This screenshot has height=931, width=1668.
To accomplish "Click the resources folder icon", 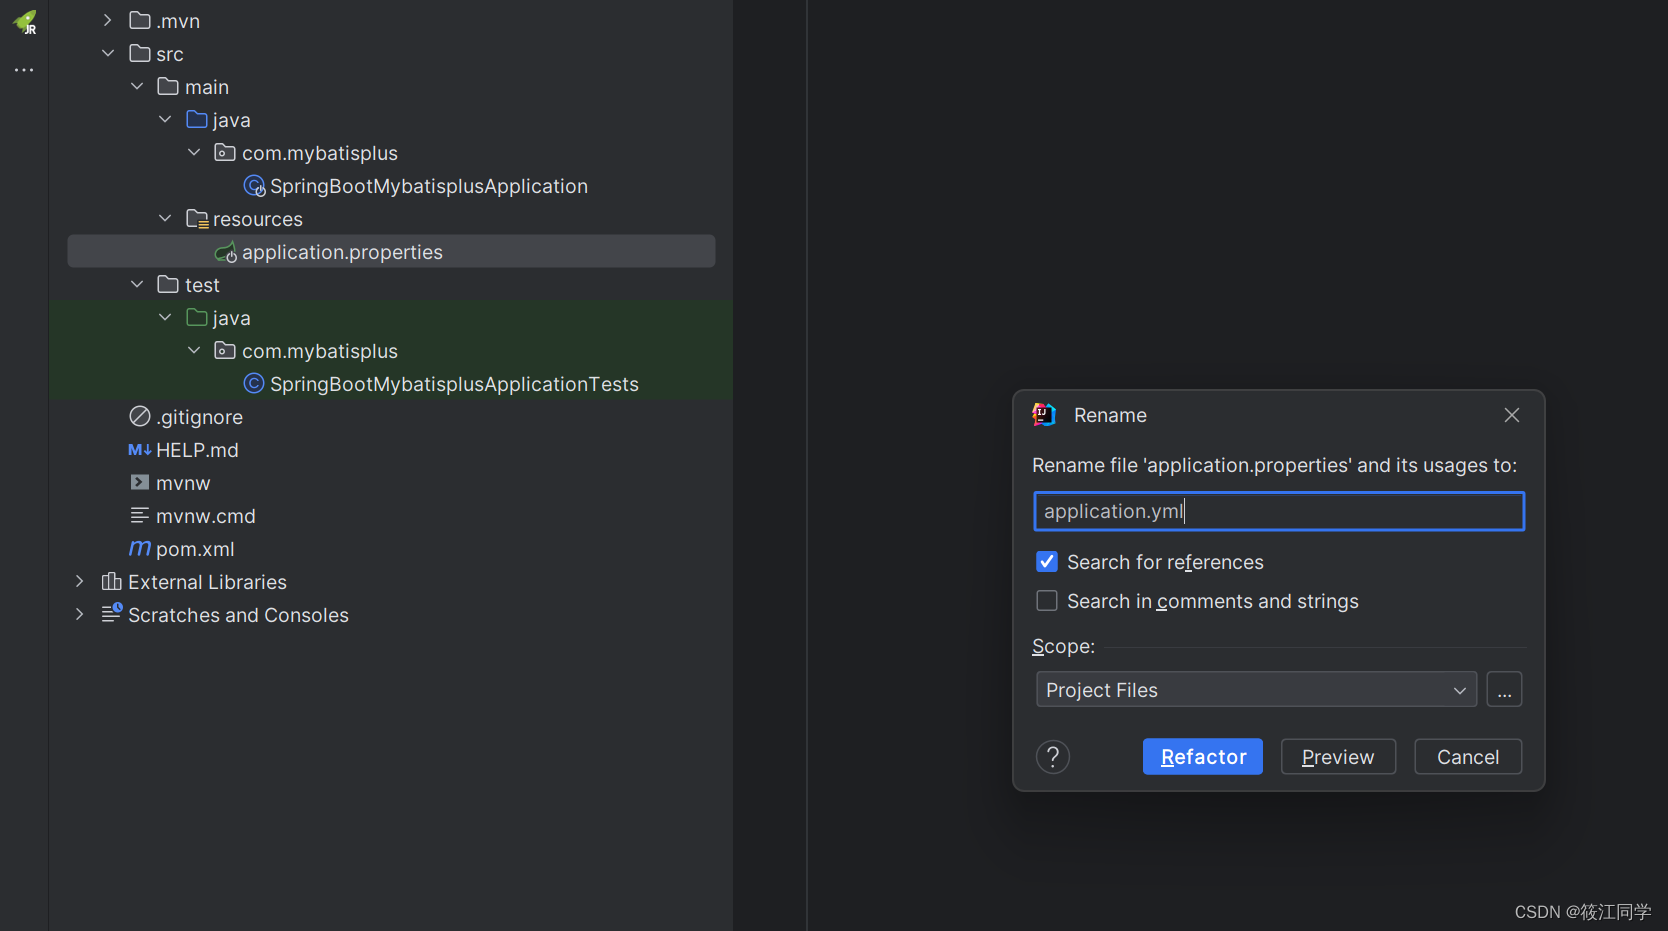I will click(197, 218).
